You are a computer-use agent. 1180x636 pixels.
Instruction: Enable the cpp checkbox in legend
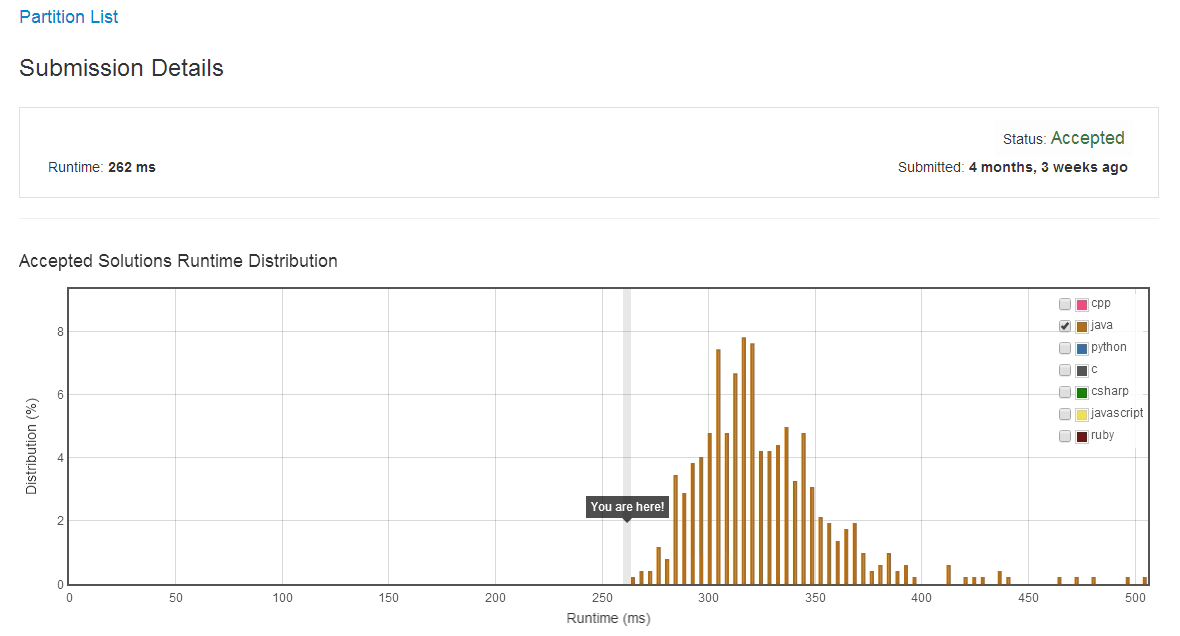click(1065, 304)
